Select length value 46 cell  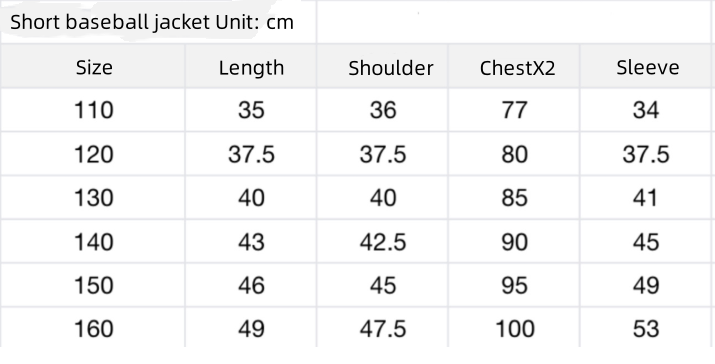tap(251, 285)
